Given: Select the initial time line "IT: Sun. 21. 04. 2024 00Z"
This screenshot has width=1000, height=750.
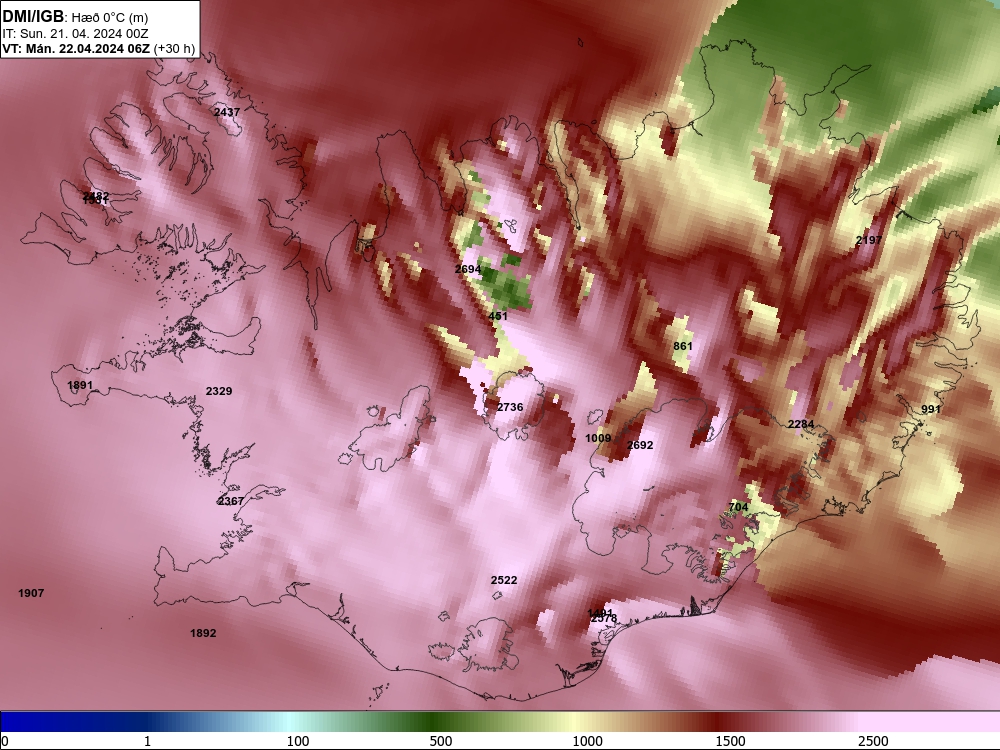Looking at the screenshot, I should pos(75,34).
